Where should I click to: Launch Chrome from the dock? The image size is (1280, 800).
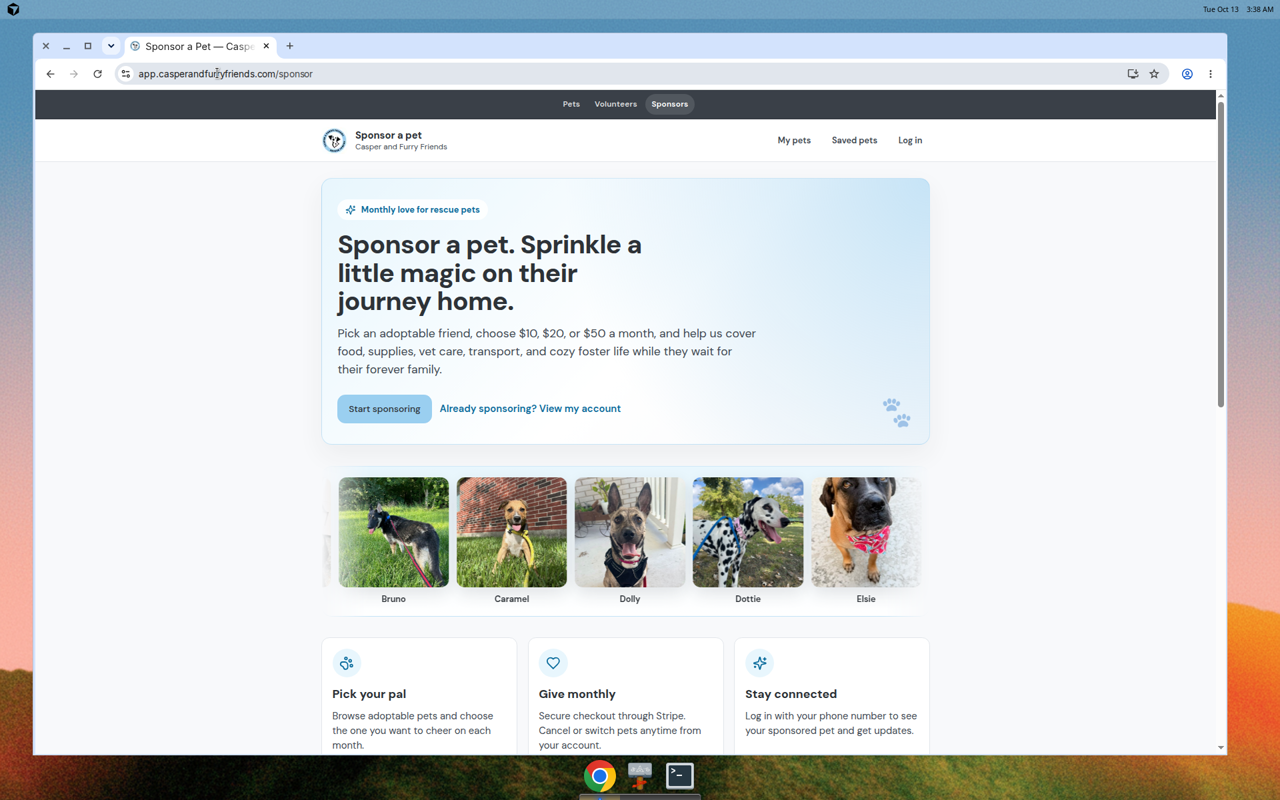pyautogui.click(x=600, y=776)
